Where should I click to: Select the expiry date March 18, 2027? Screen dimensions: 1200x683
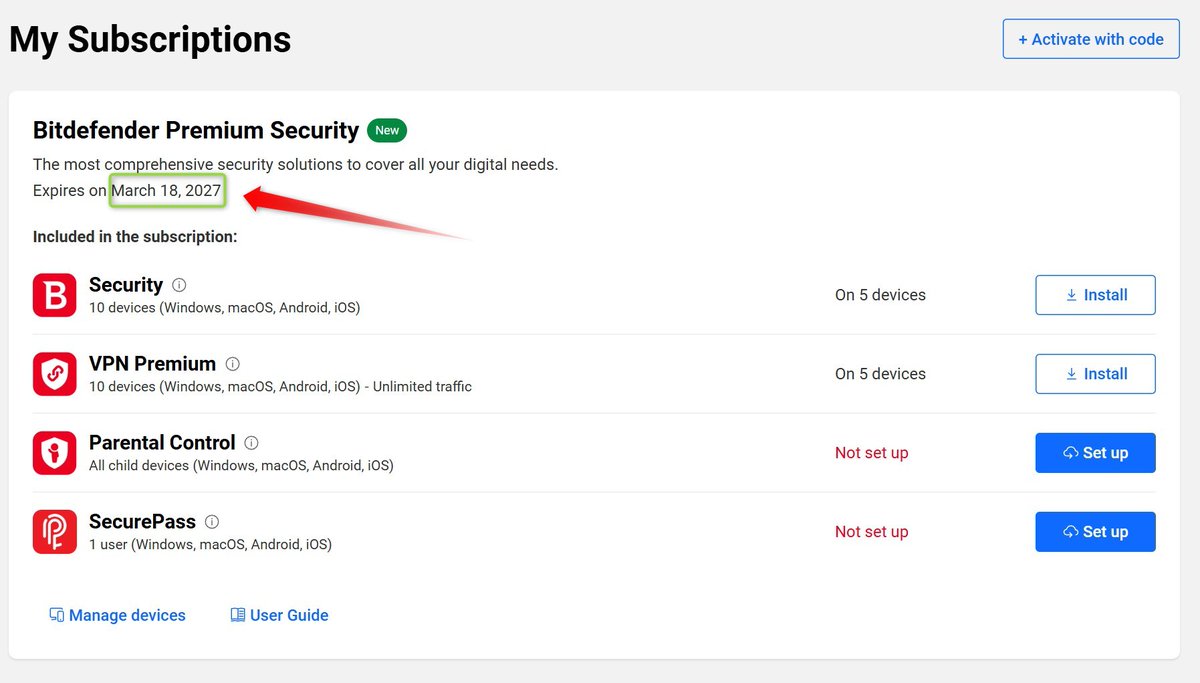tap(166, 190)
